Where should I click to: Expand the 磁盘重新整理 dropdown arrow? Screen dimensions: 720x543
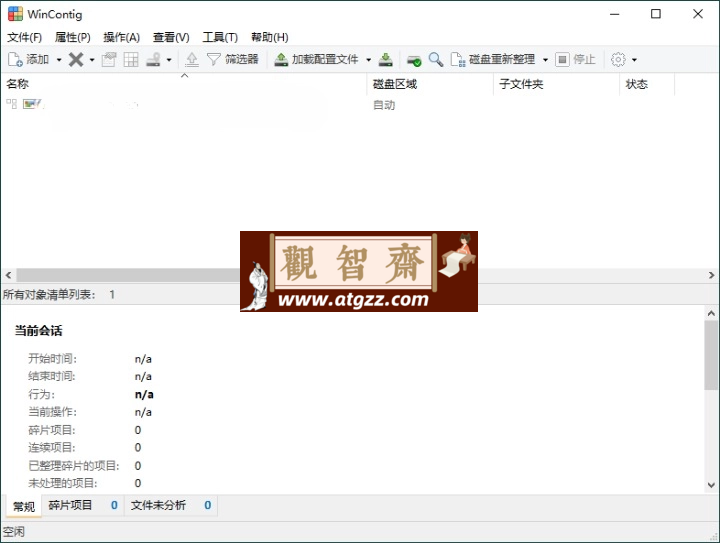546,60
